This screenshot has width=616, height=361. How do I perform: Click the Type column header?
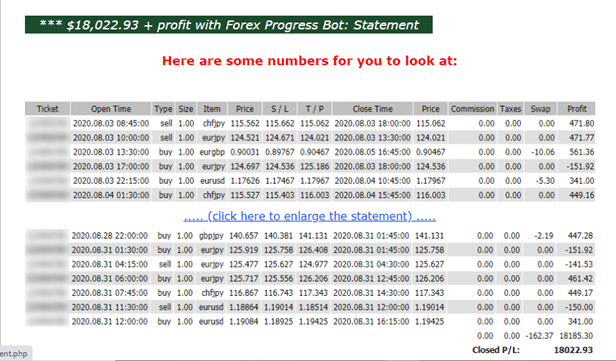pos(163,109)
